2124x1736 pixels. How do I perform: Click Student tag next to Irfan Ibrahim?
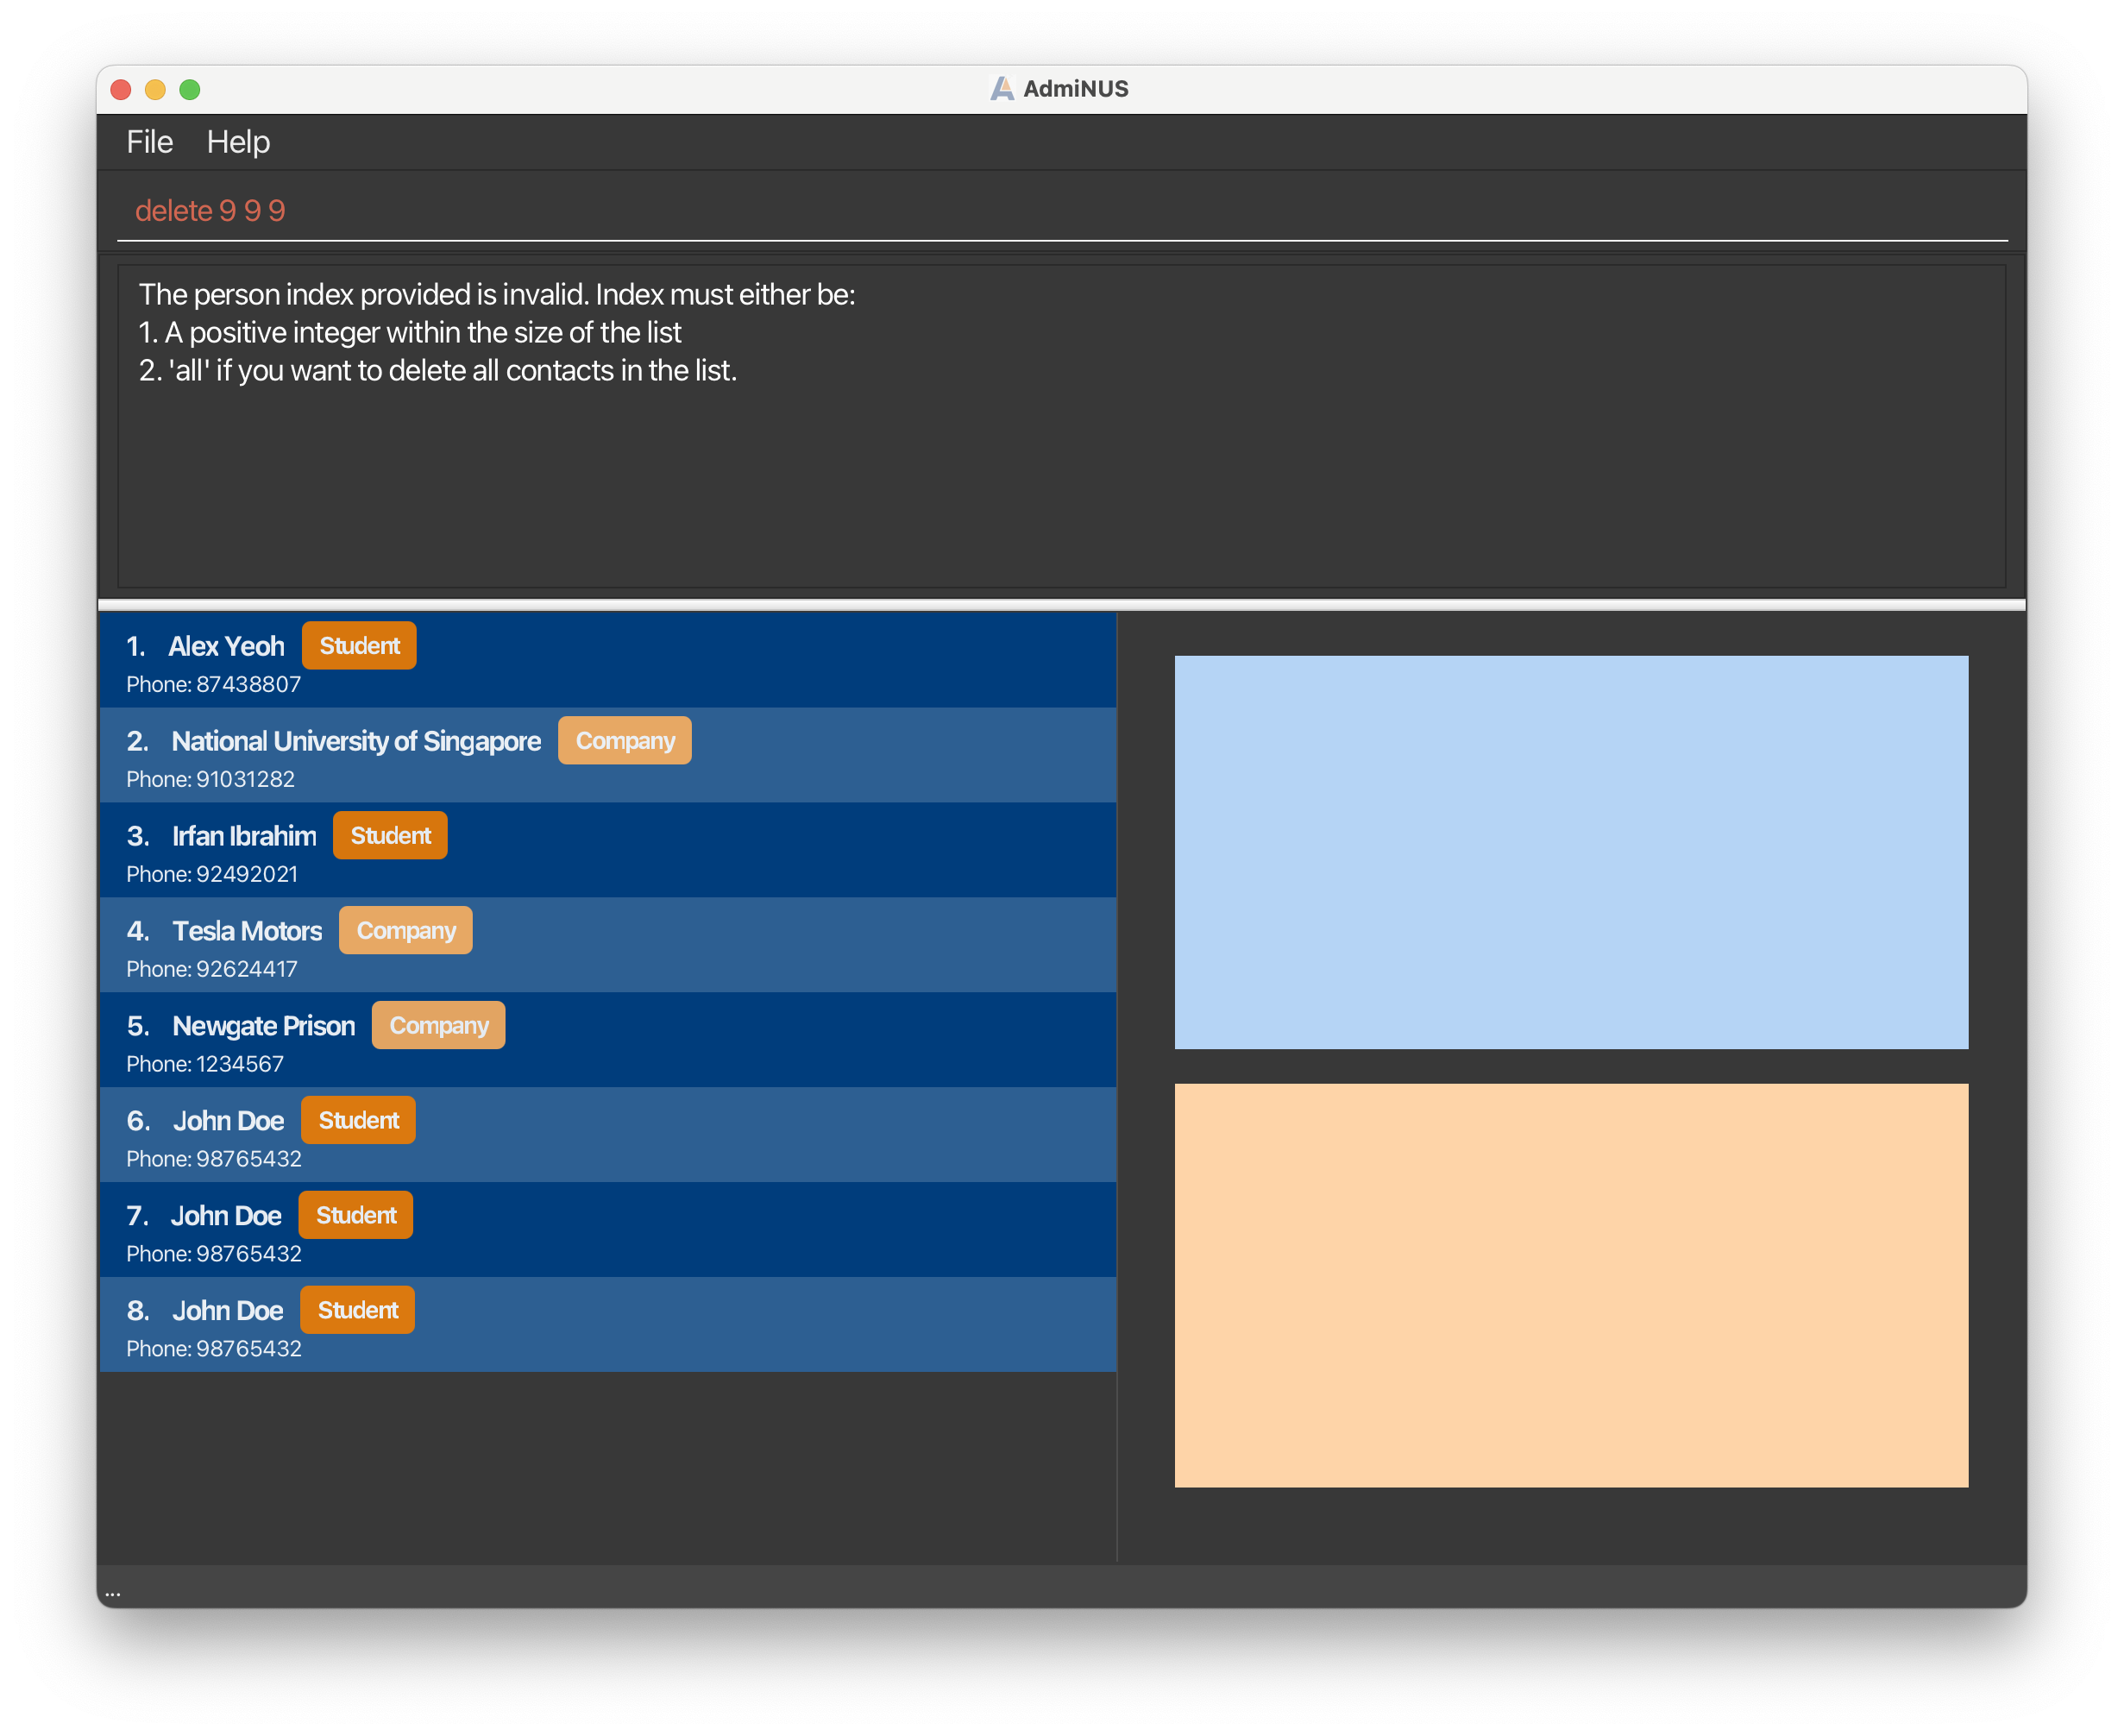click(390, 836)
